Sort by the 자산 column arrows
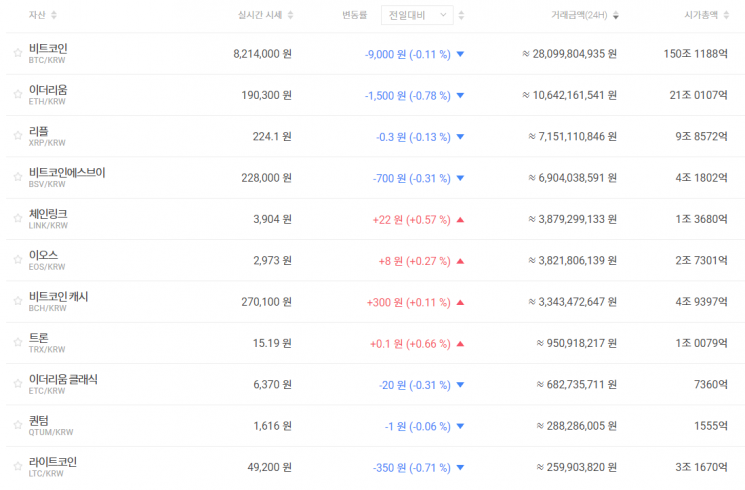This screenshot has height=490, width=745. [54, 15]
